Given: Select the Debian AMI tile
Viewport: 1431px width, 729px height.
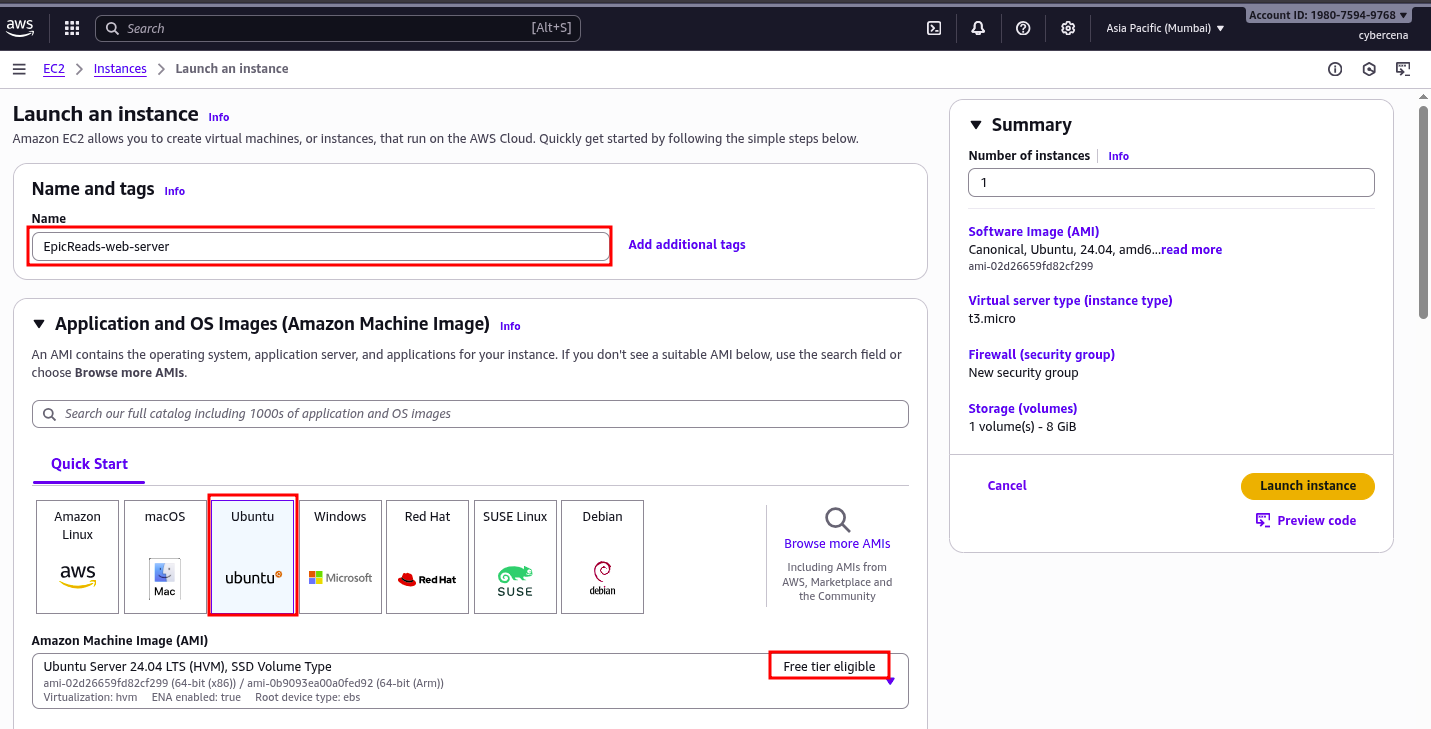Looking at the screenshot, I should [602, 557].
